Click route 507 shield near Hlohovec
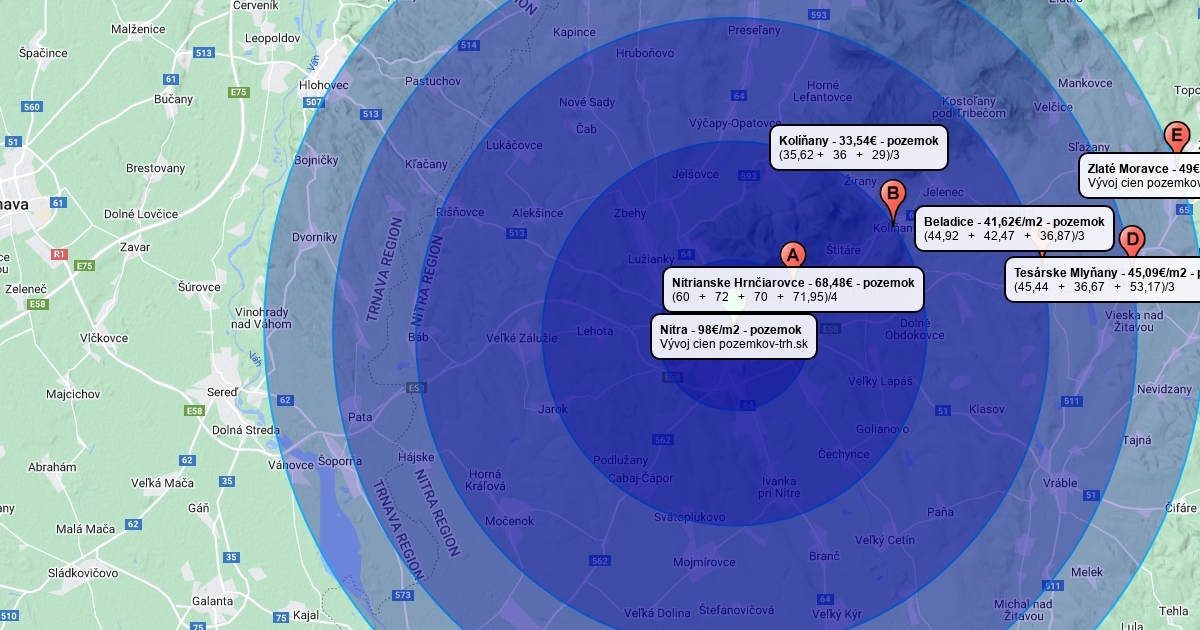The image size is (1200, 630). point(314,102)
